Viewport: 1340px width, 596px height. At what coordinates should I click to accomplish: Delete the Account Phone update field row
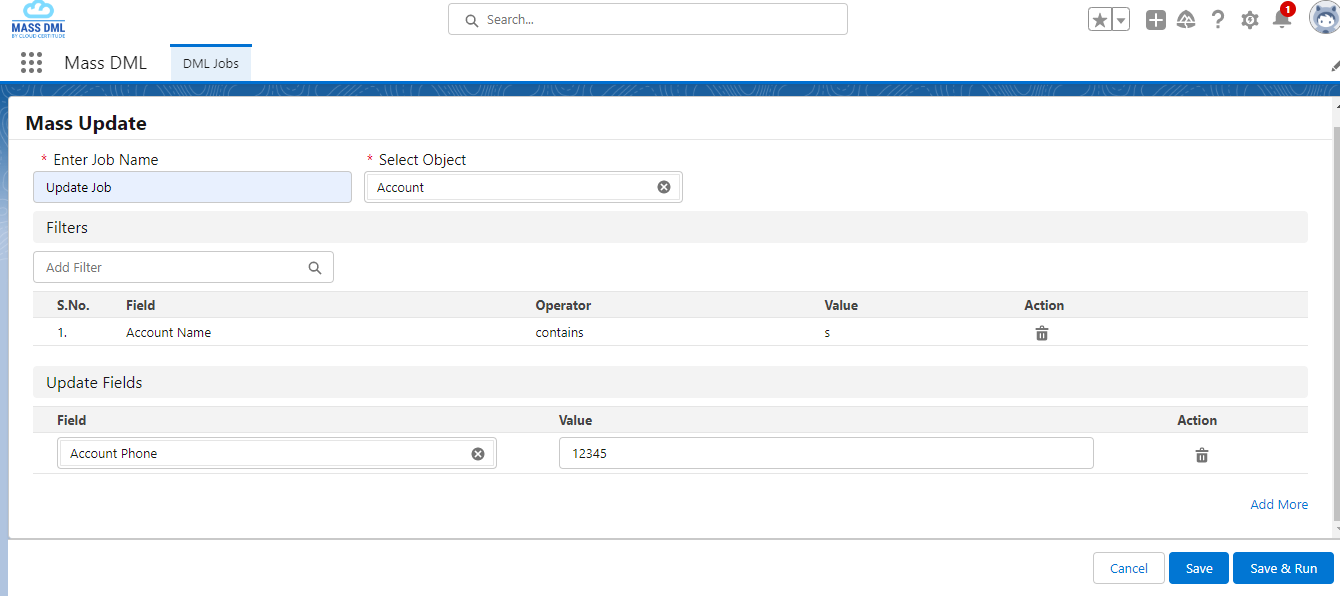1201,455
